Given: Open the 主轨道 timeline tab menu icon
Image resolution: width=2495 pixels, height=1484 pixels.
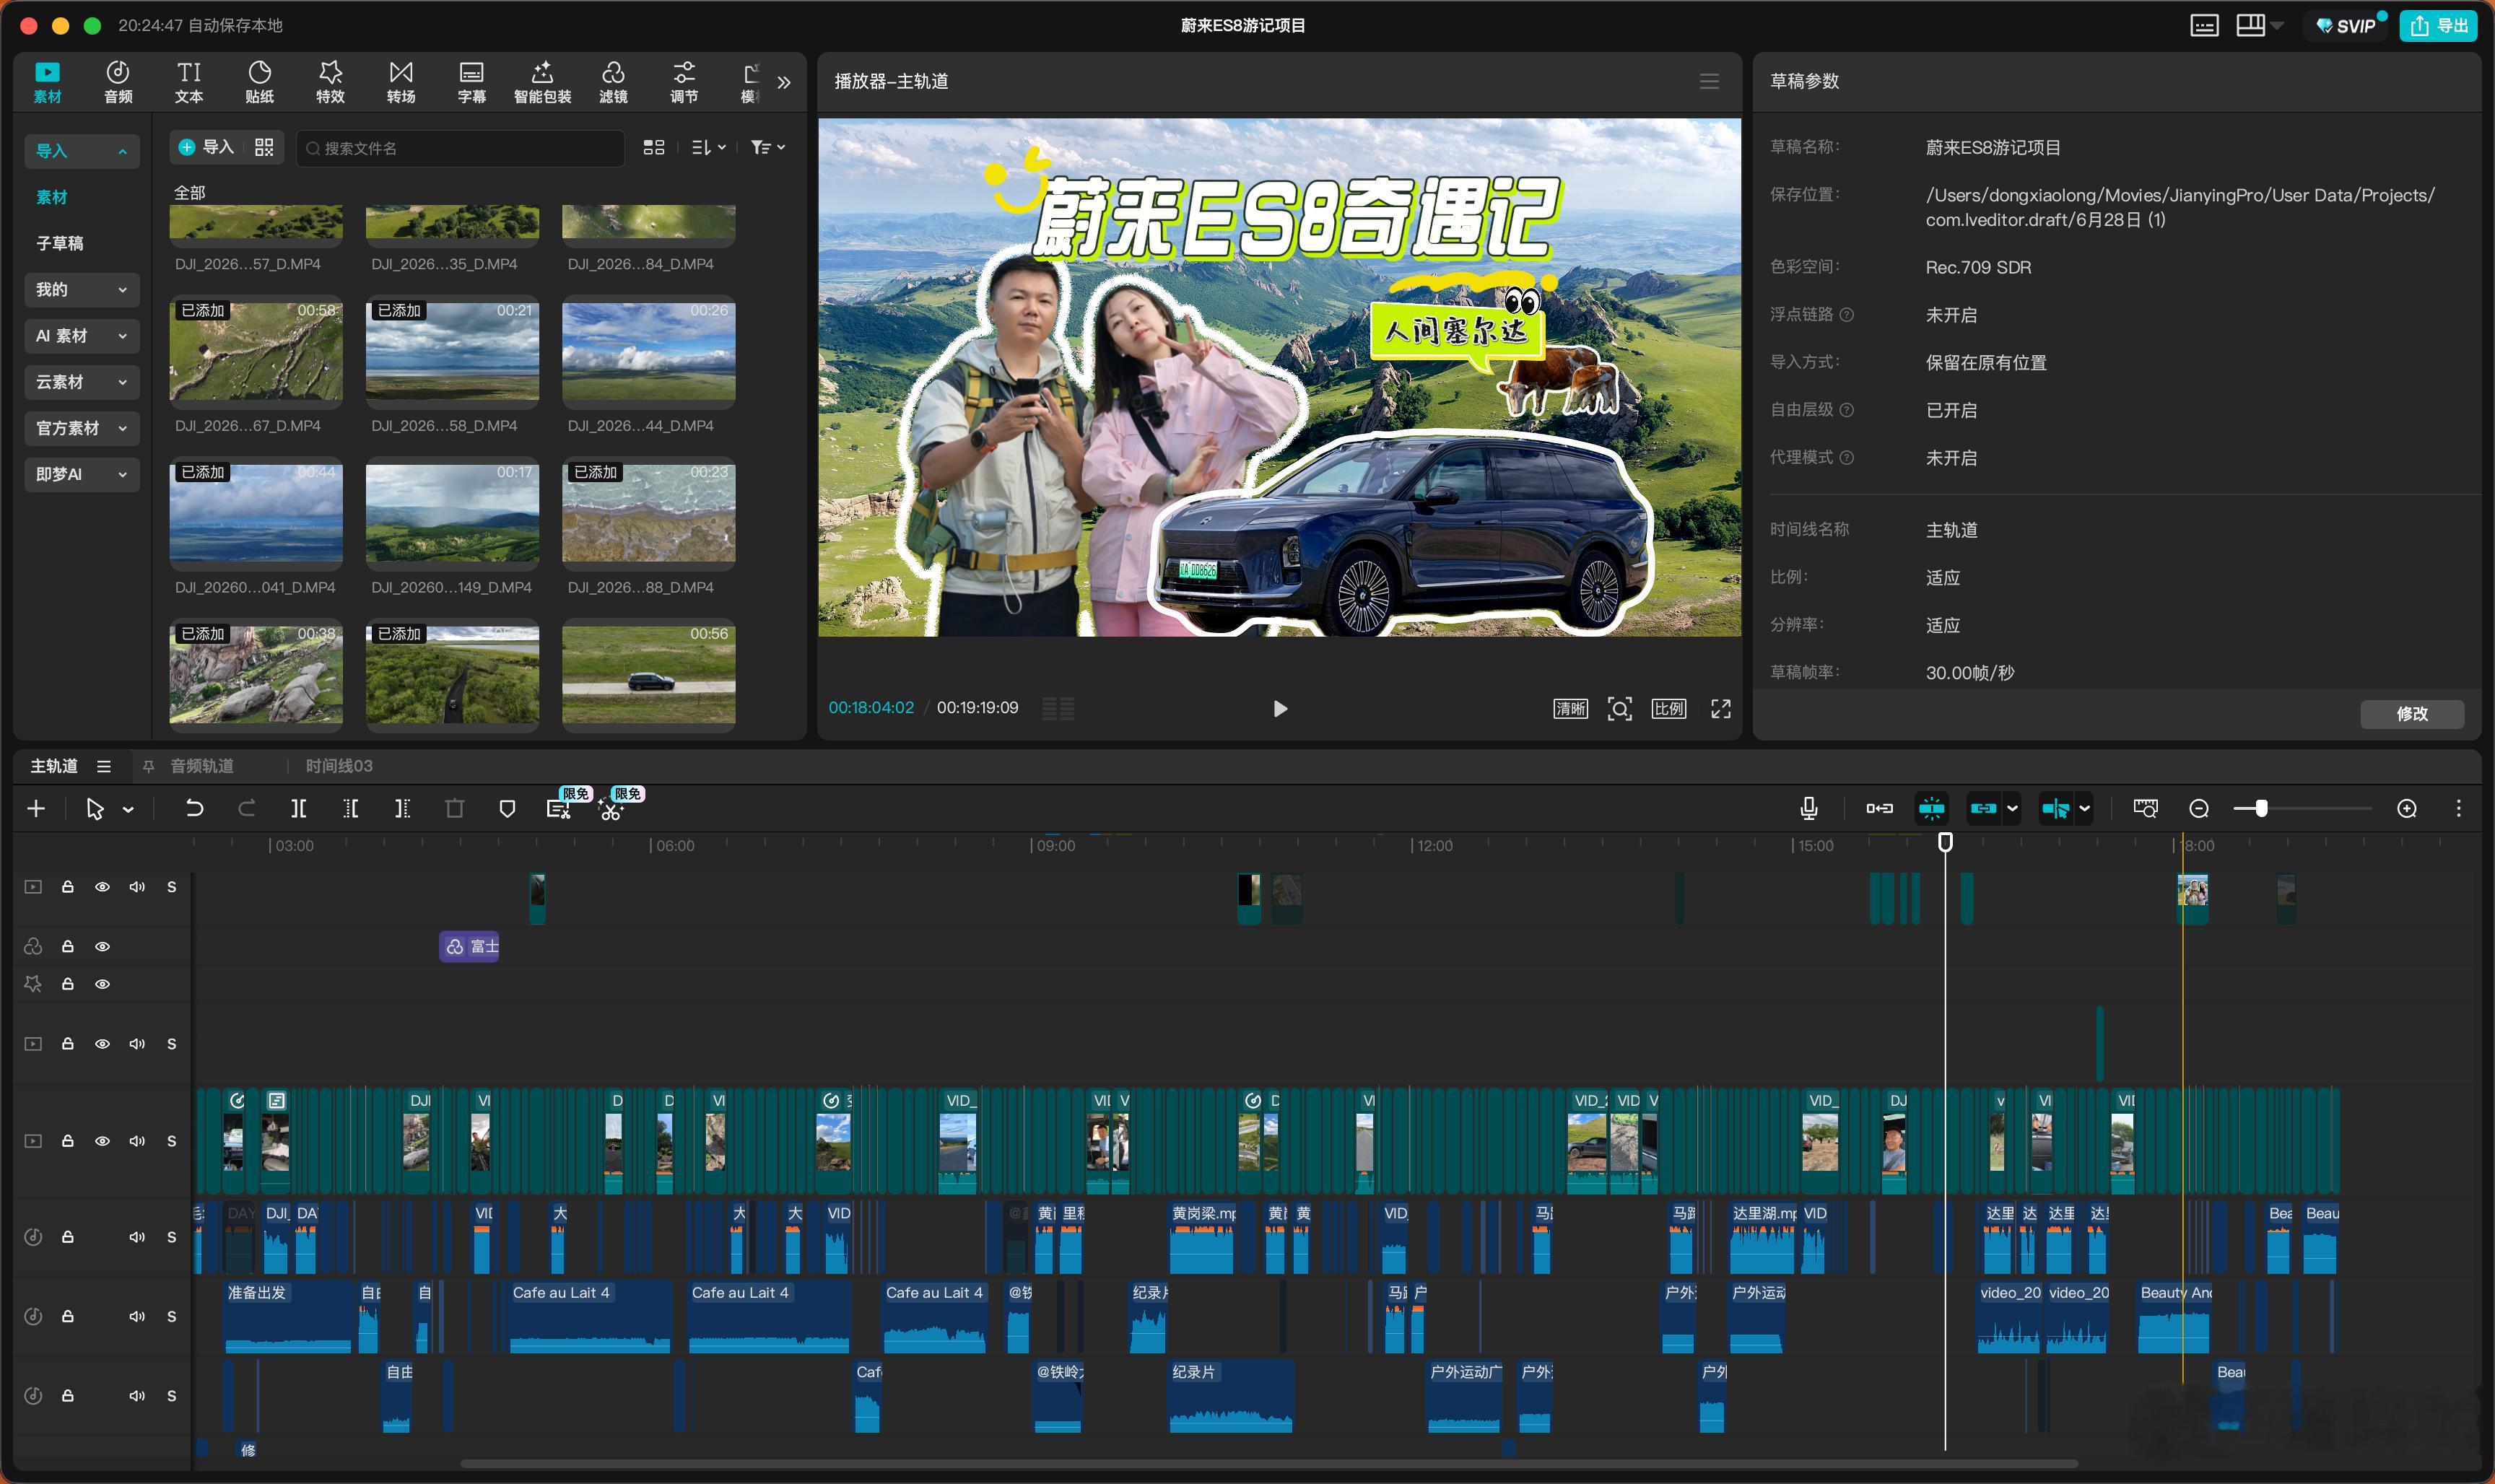Looking at the screenshot, I should click(104, 766).
